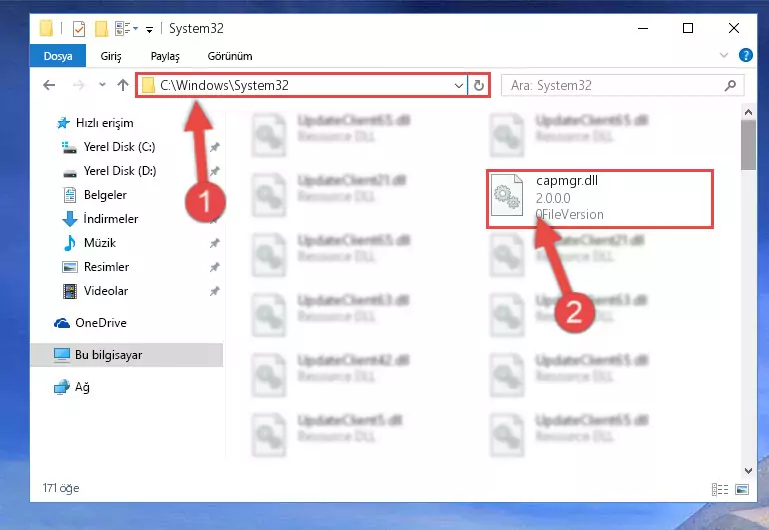769x530 pixels.
Task: Switch to details view icon
Action: pos(719,489)
